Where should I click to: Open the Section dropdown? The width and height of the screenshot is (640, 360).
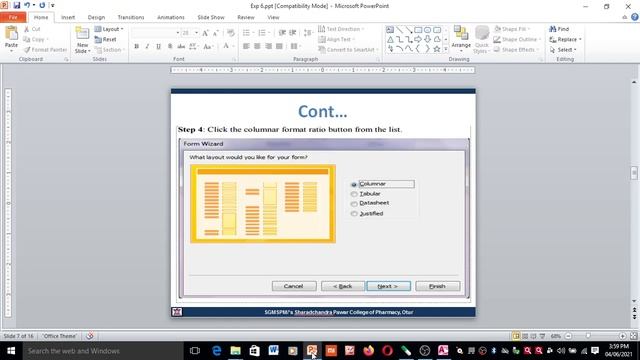pyautogui.click(x=109, y=49)
